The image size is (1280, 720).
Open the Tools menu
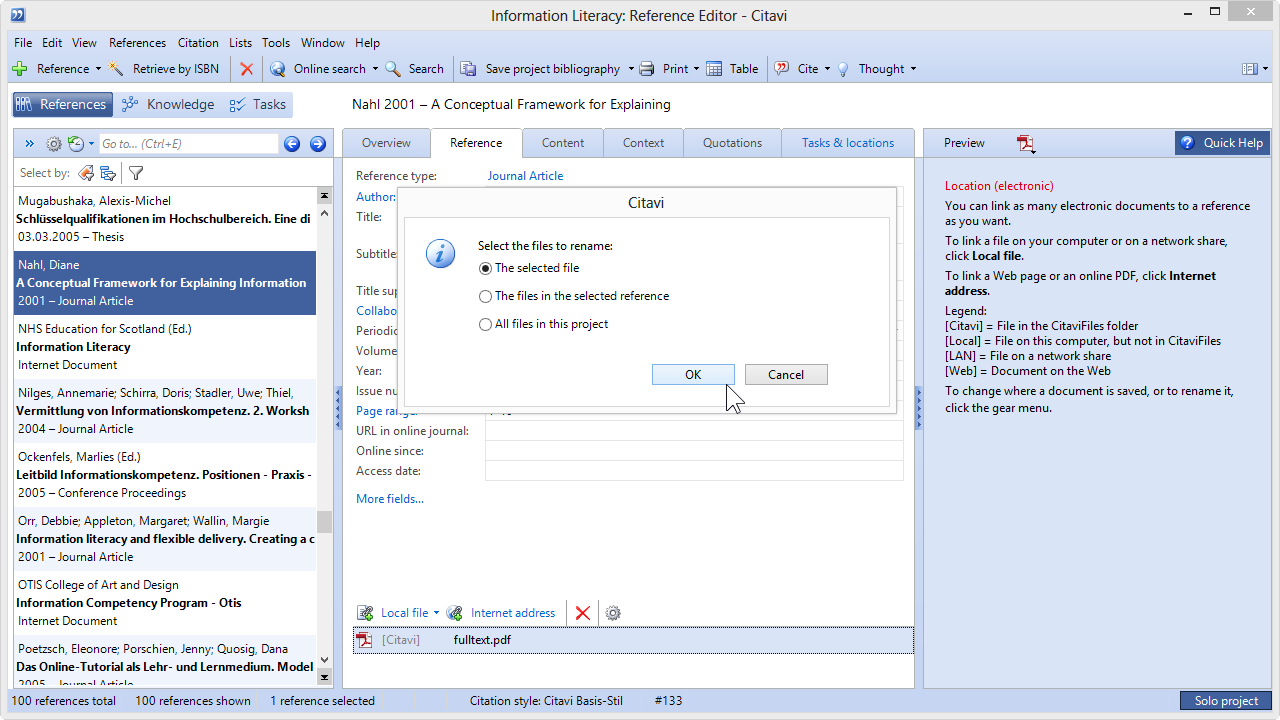276,43
